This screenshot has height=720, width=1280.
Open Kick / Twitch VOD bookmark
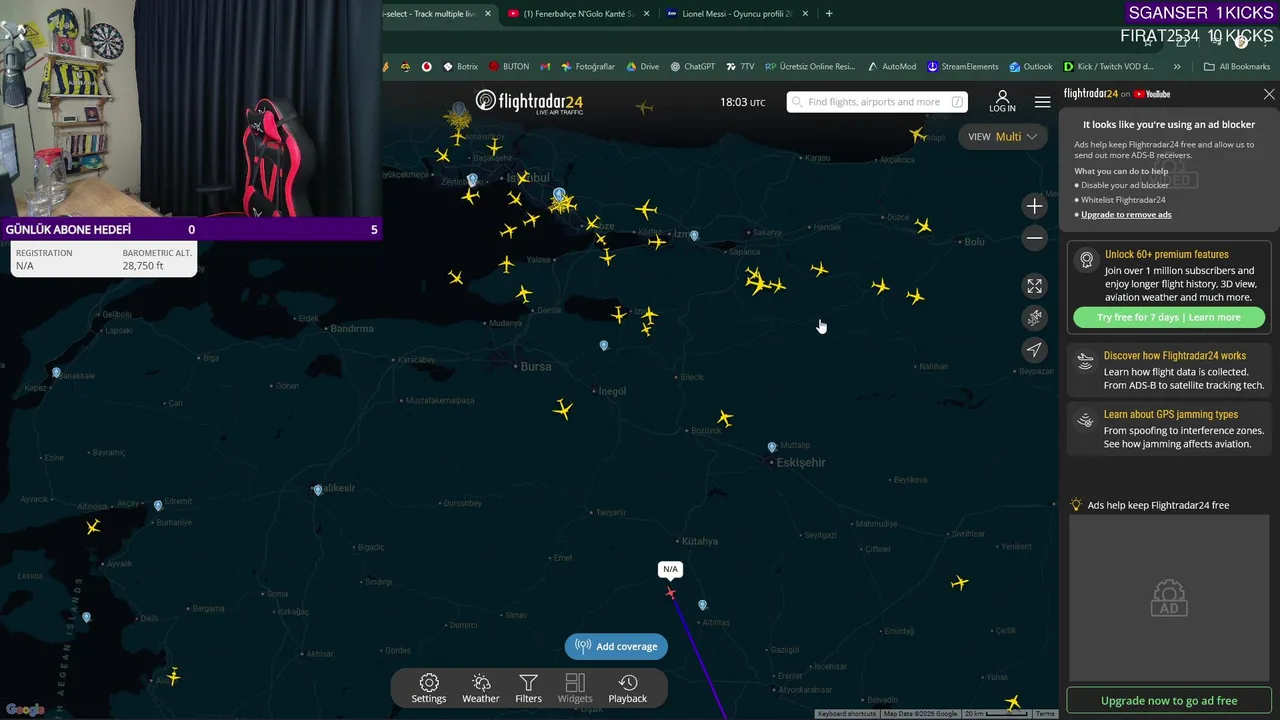click(1108, 67)
